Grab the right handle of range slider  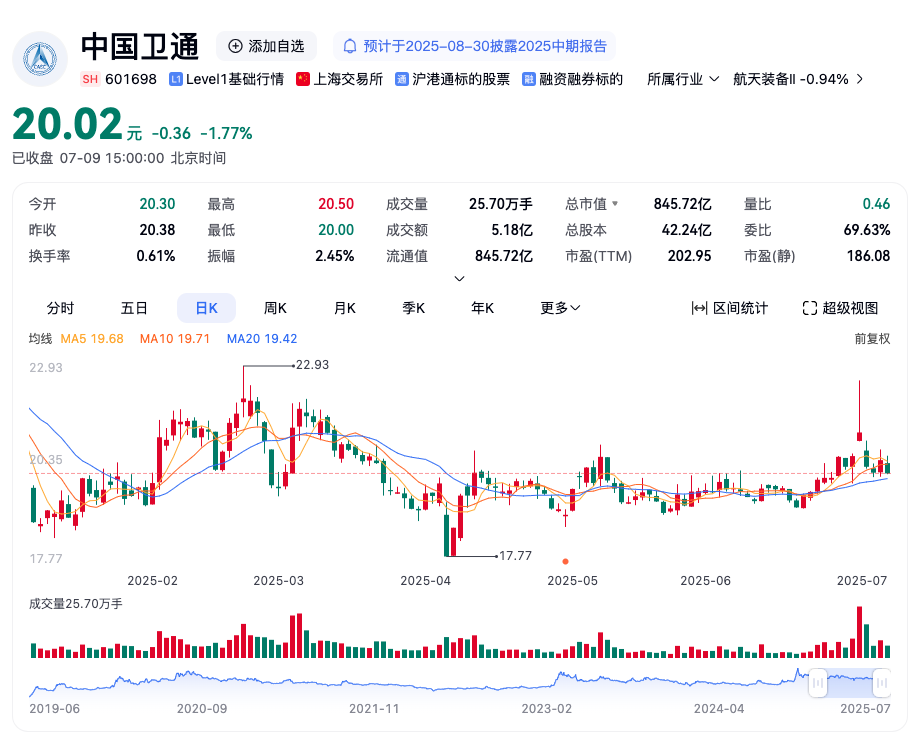pyautogui.click(x=882, y=683)
